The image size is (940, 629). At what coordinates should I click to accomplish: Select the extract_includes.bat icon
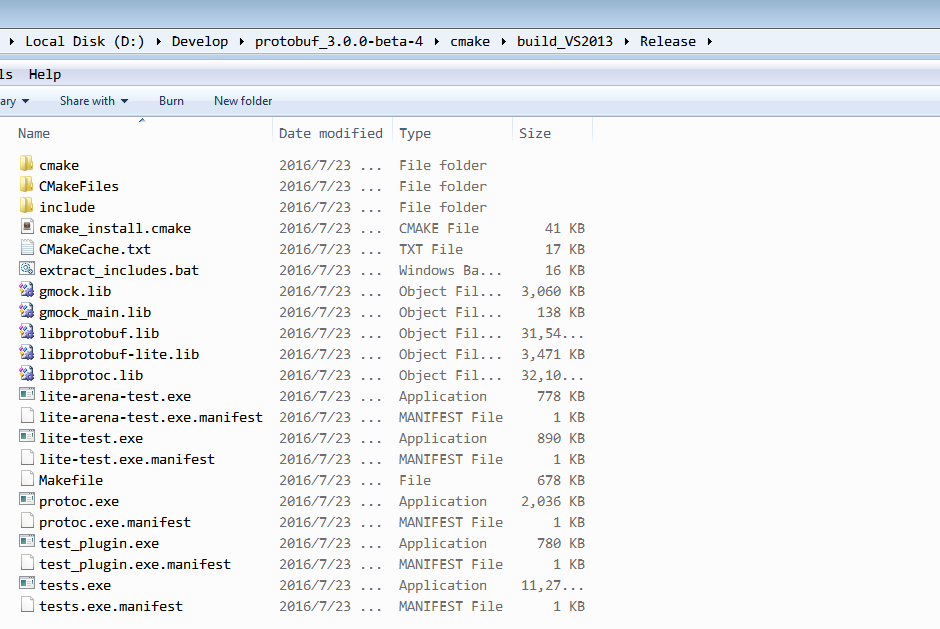point(26,269)
